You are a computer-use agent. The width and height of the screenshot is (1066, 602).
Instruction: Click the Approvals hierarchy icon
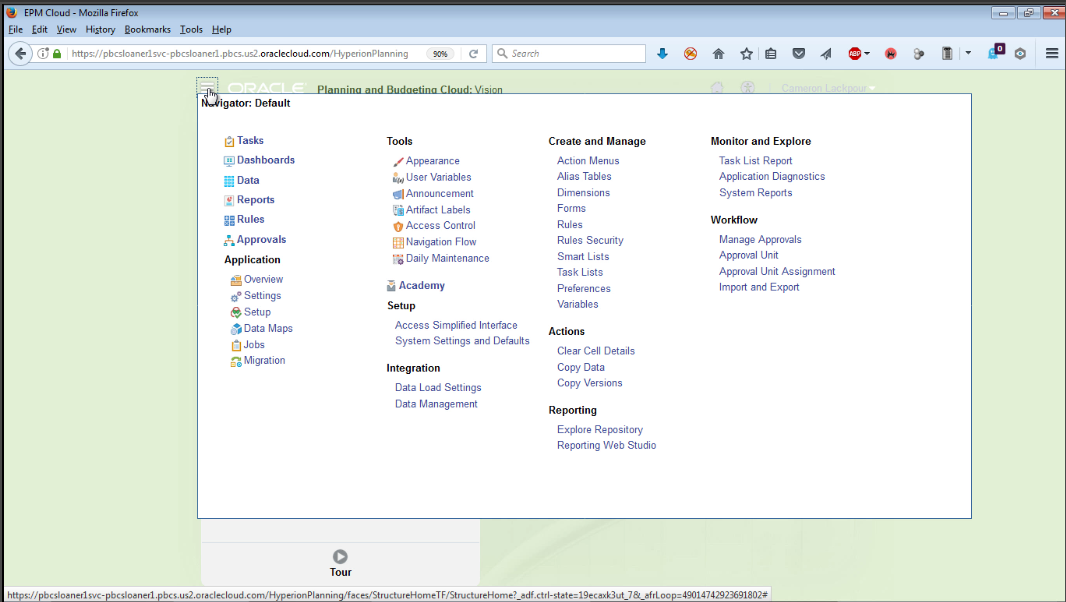coord(229,240)
